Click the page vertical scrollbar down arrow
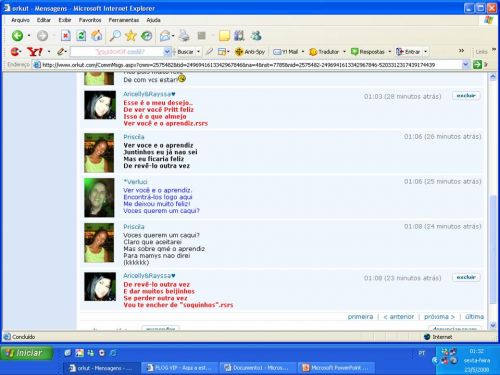This screenshot has width=500, height=375. (x=493, y=325)
